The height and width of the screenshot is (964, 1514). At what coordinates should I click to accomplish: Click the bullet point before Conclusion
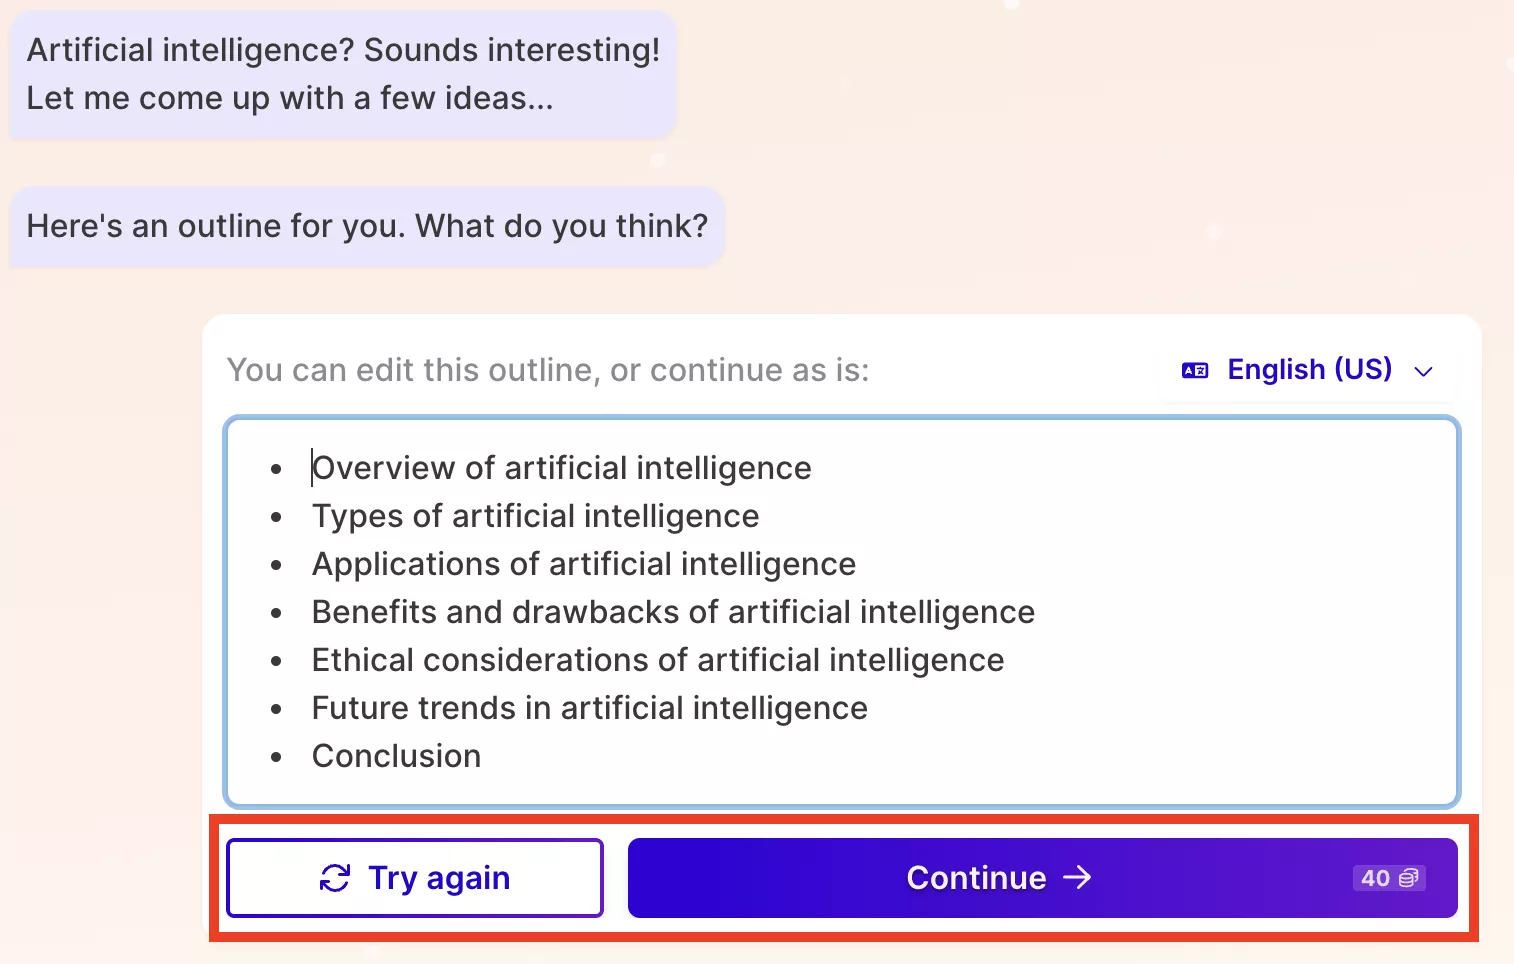(x=277, y=757)
